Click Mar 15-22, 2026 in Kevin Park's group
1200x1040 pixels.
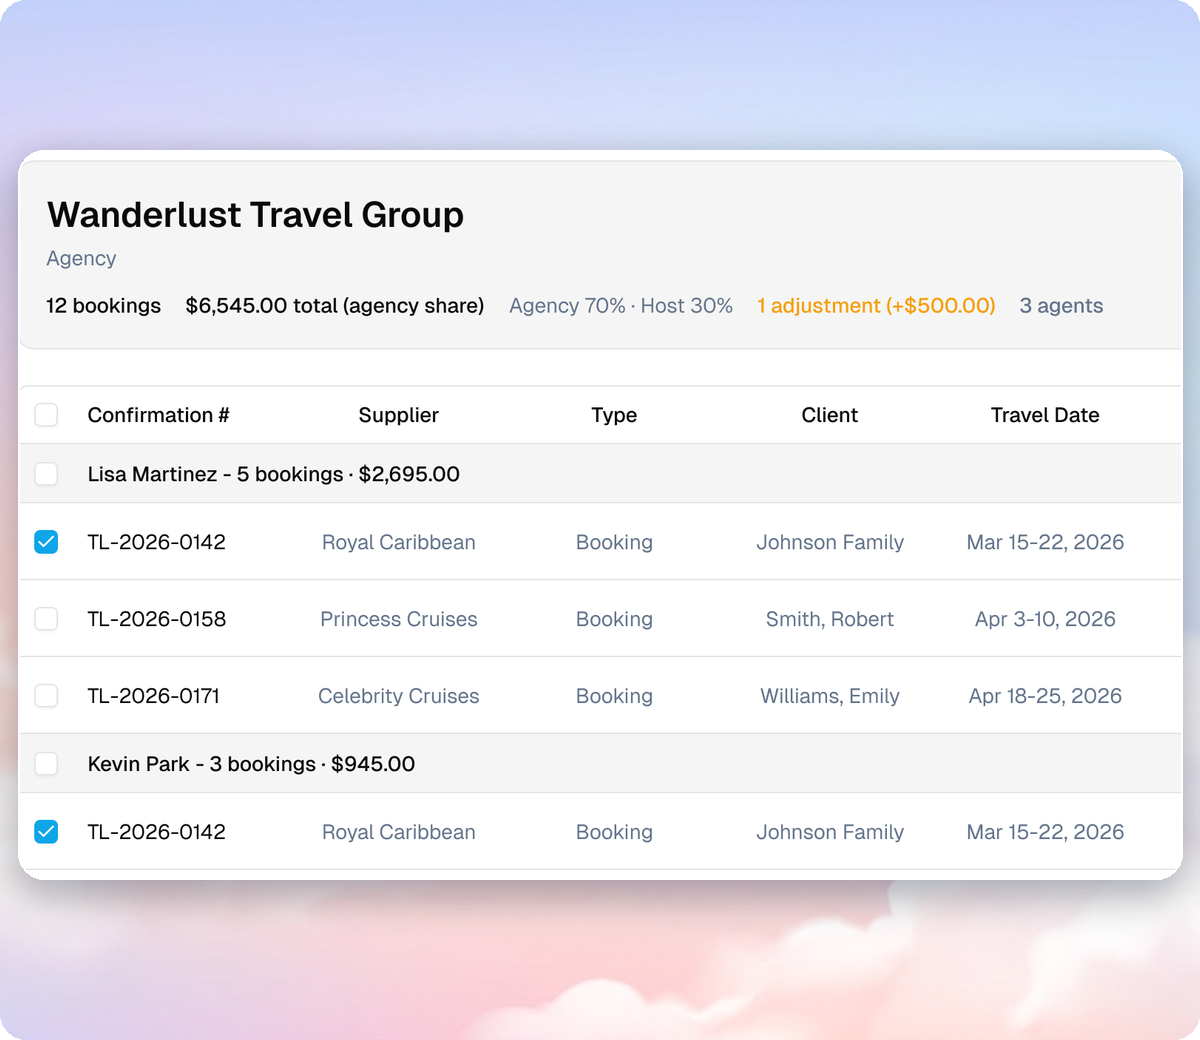[1045, 832]
